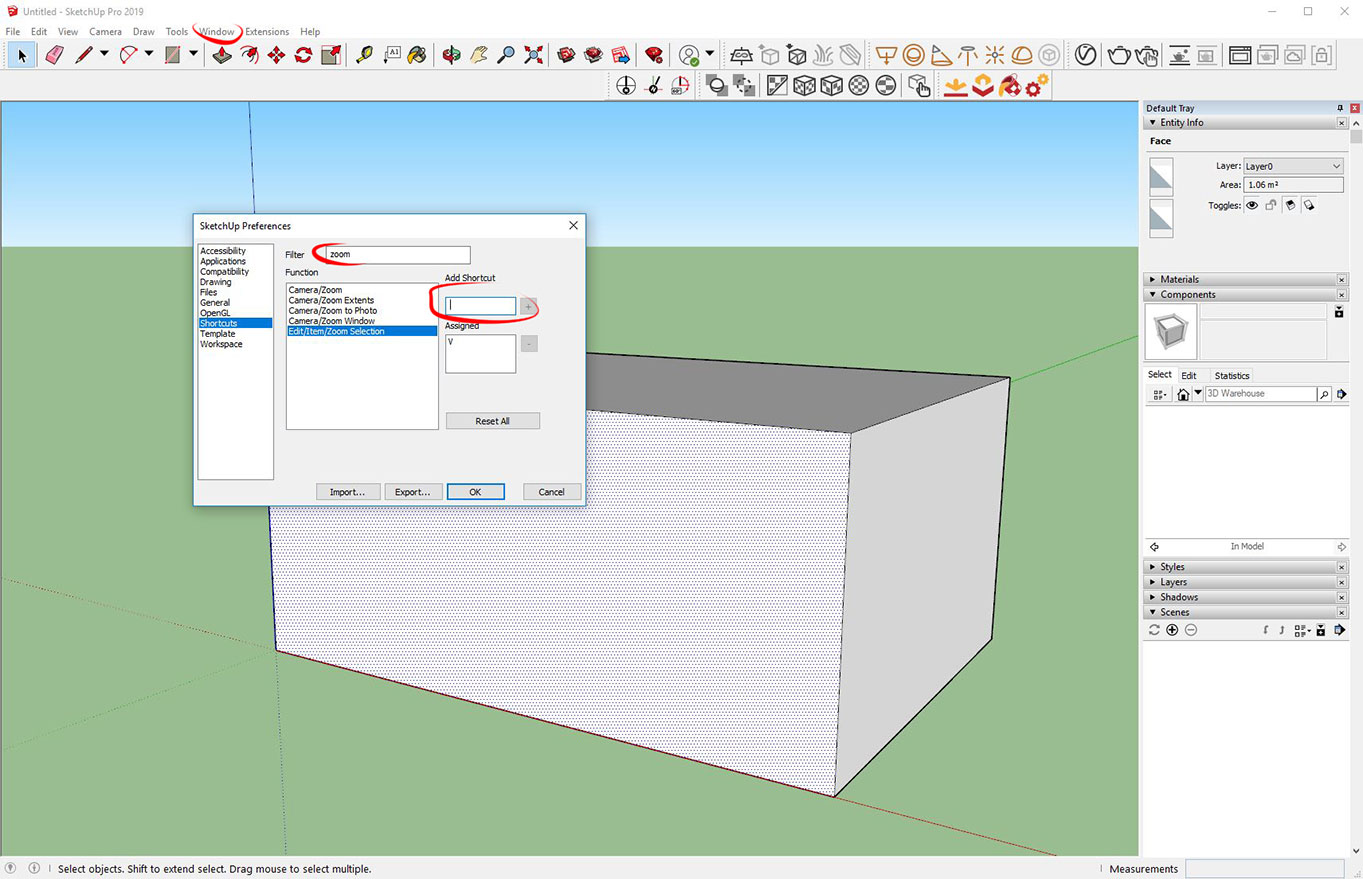Click the Zoom Extents tool

coord(533,55)
